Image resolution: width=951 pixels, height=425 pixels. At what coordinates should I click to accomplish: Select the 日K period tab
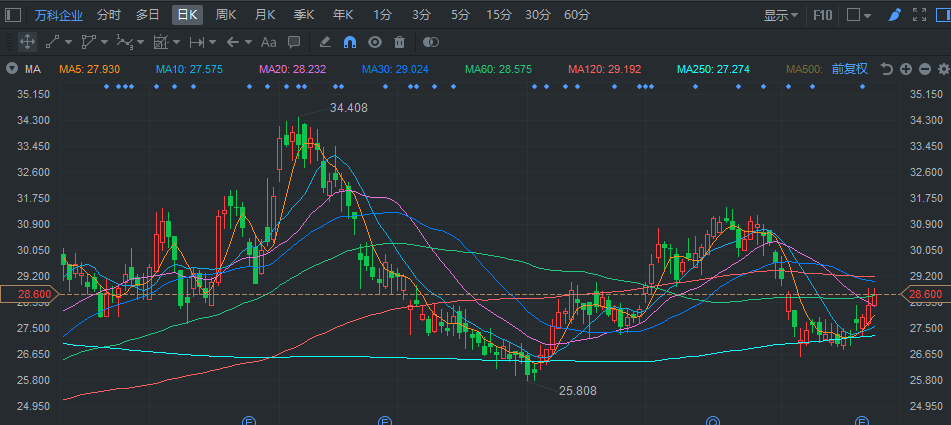point(187,15)
